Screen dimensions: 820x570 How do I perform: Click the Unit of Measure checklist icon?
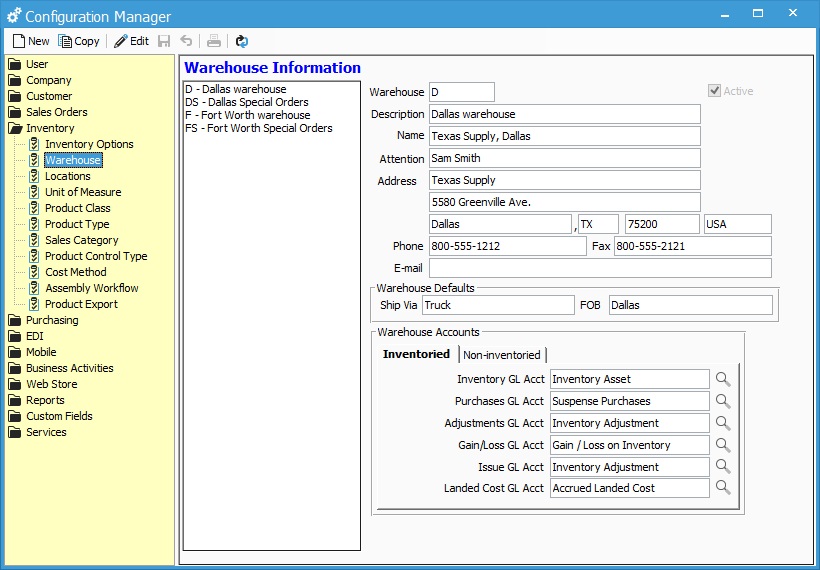point(34,192)
